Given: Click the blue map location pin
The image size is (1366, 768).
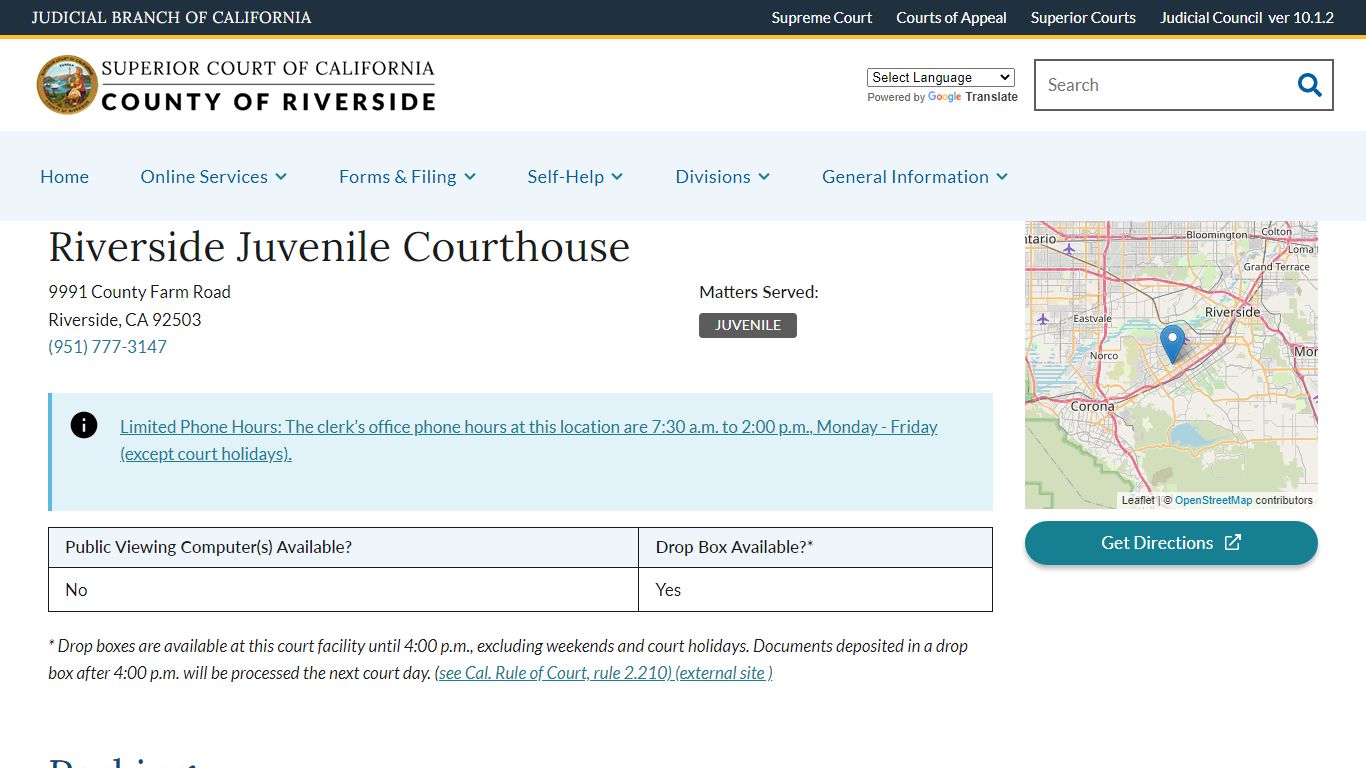Looking at the screenshot, I should click(x=1172, y=344).
